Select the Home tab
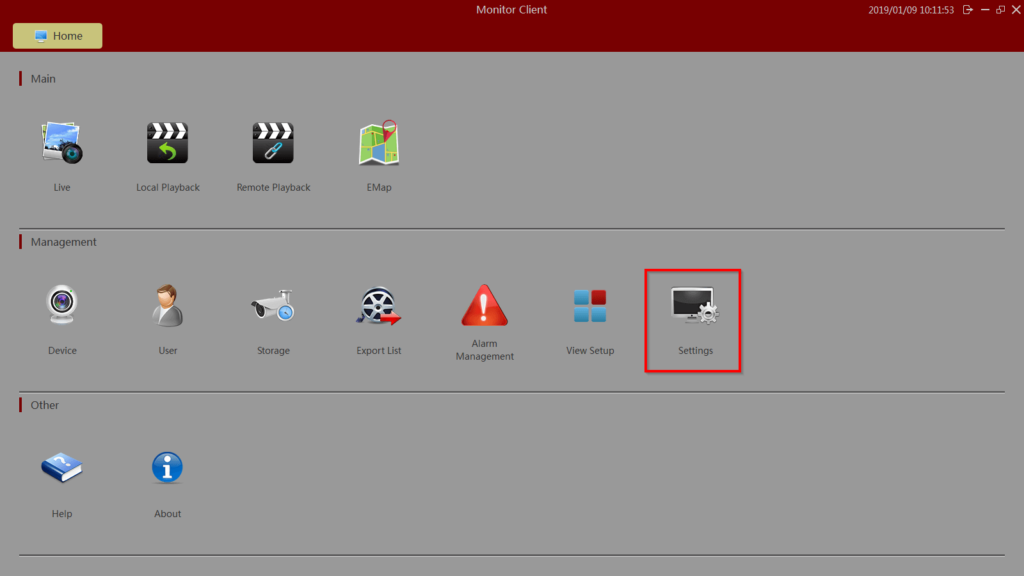Image resolution: width=1024 pixels, height=576 pixels. [57, 35]
